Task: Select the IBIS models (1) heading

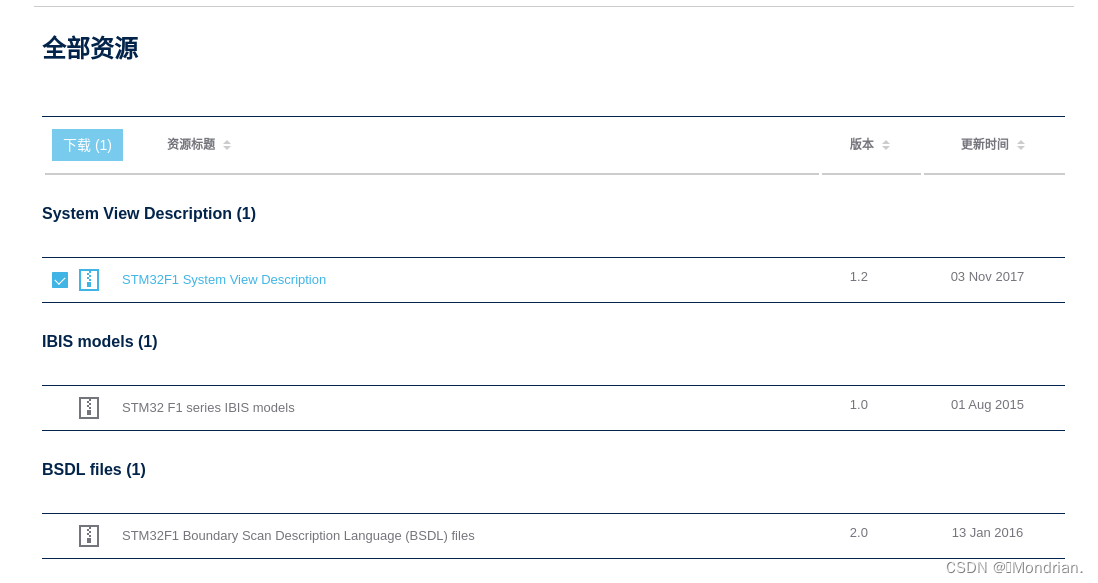Action: [99, 342]
